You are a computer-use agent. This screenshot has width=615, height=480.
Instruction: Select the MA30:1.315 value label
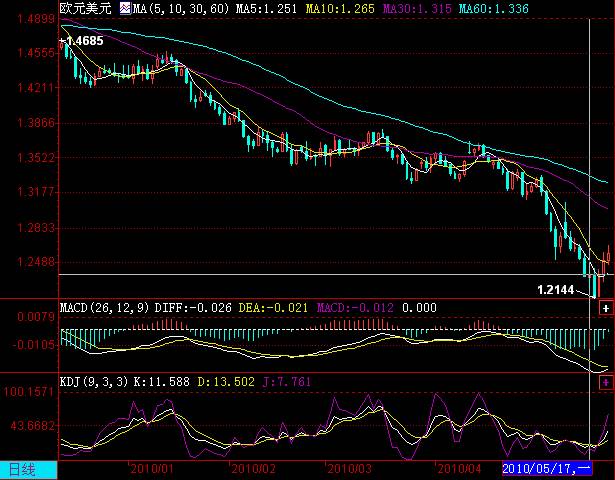coord(417,9)
